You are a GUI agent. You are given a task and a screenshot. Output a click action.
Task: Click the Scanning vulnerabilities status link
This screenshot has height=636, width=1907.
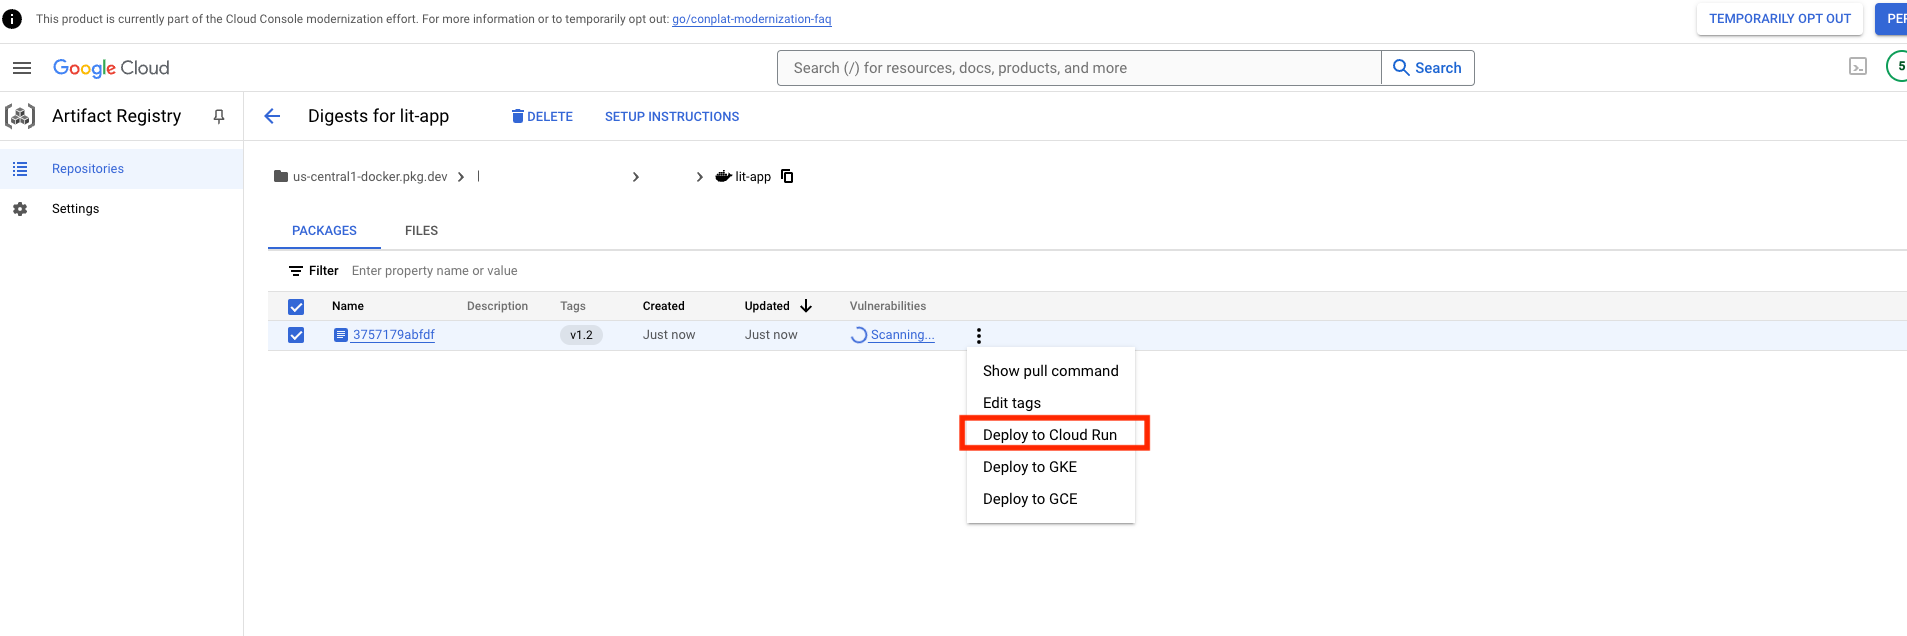[x=901, y=335]
